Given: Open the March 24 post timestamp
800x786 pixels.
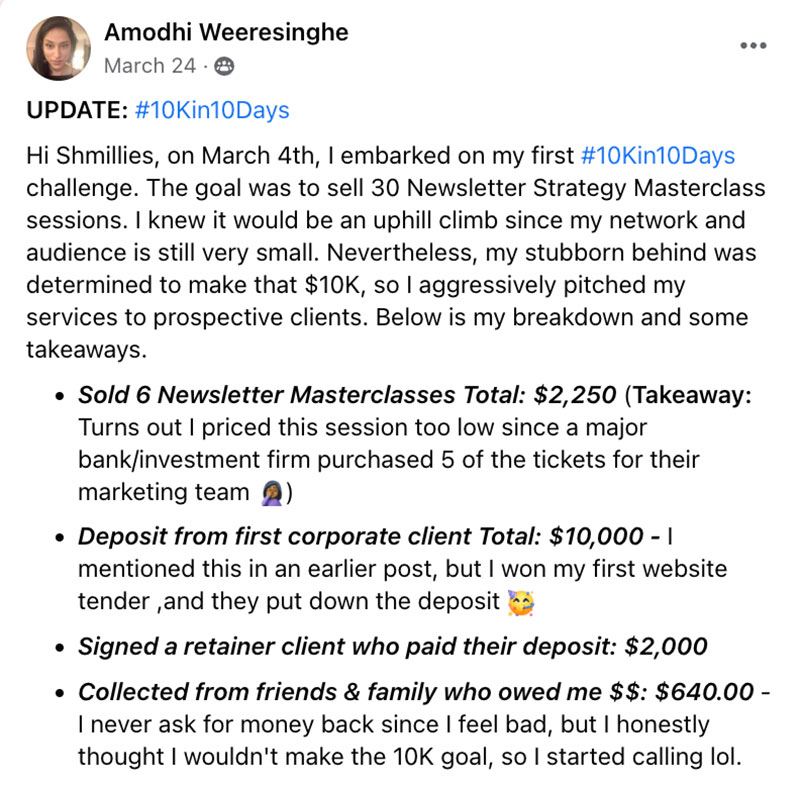Looking at the screenshot, I should 148,66.
